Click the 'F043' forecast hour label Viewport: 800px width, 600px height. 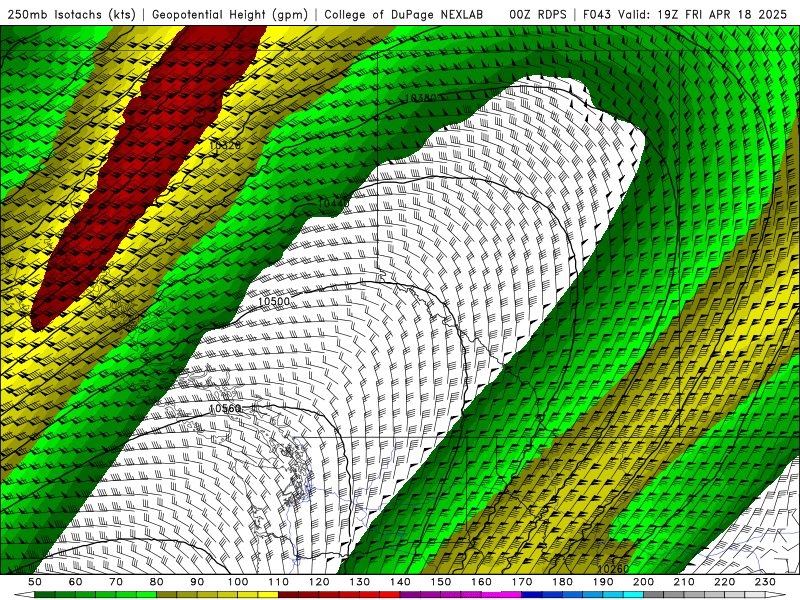598,15
